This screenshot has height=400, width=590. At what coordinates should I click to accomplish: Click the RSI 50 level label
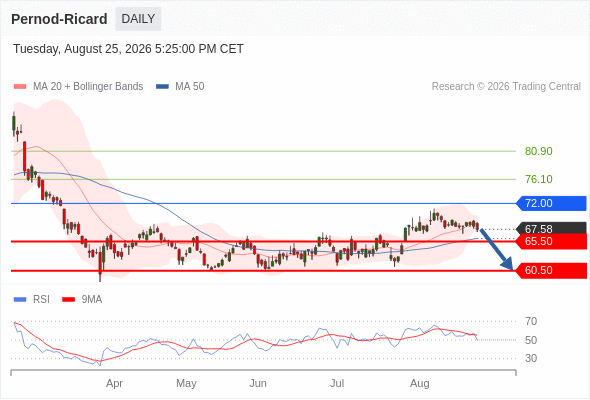click(x=531, y=340)
